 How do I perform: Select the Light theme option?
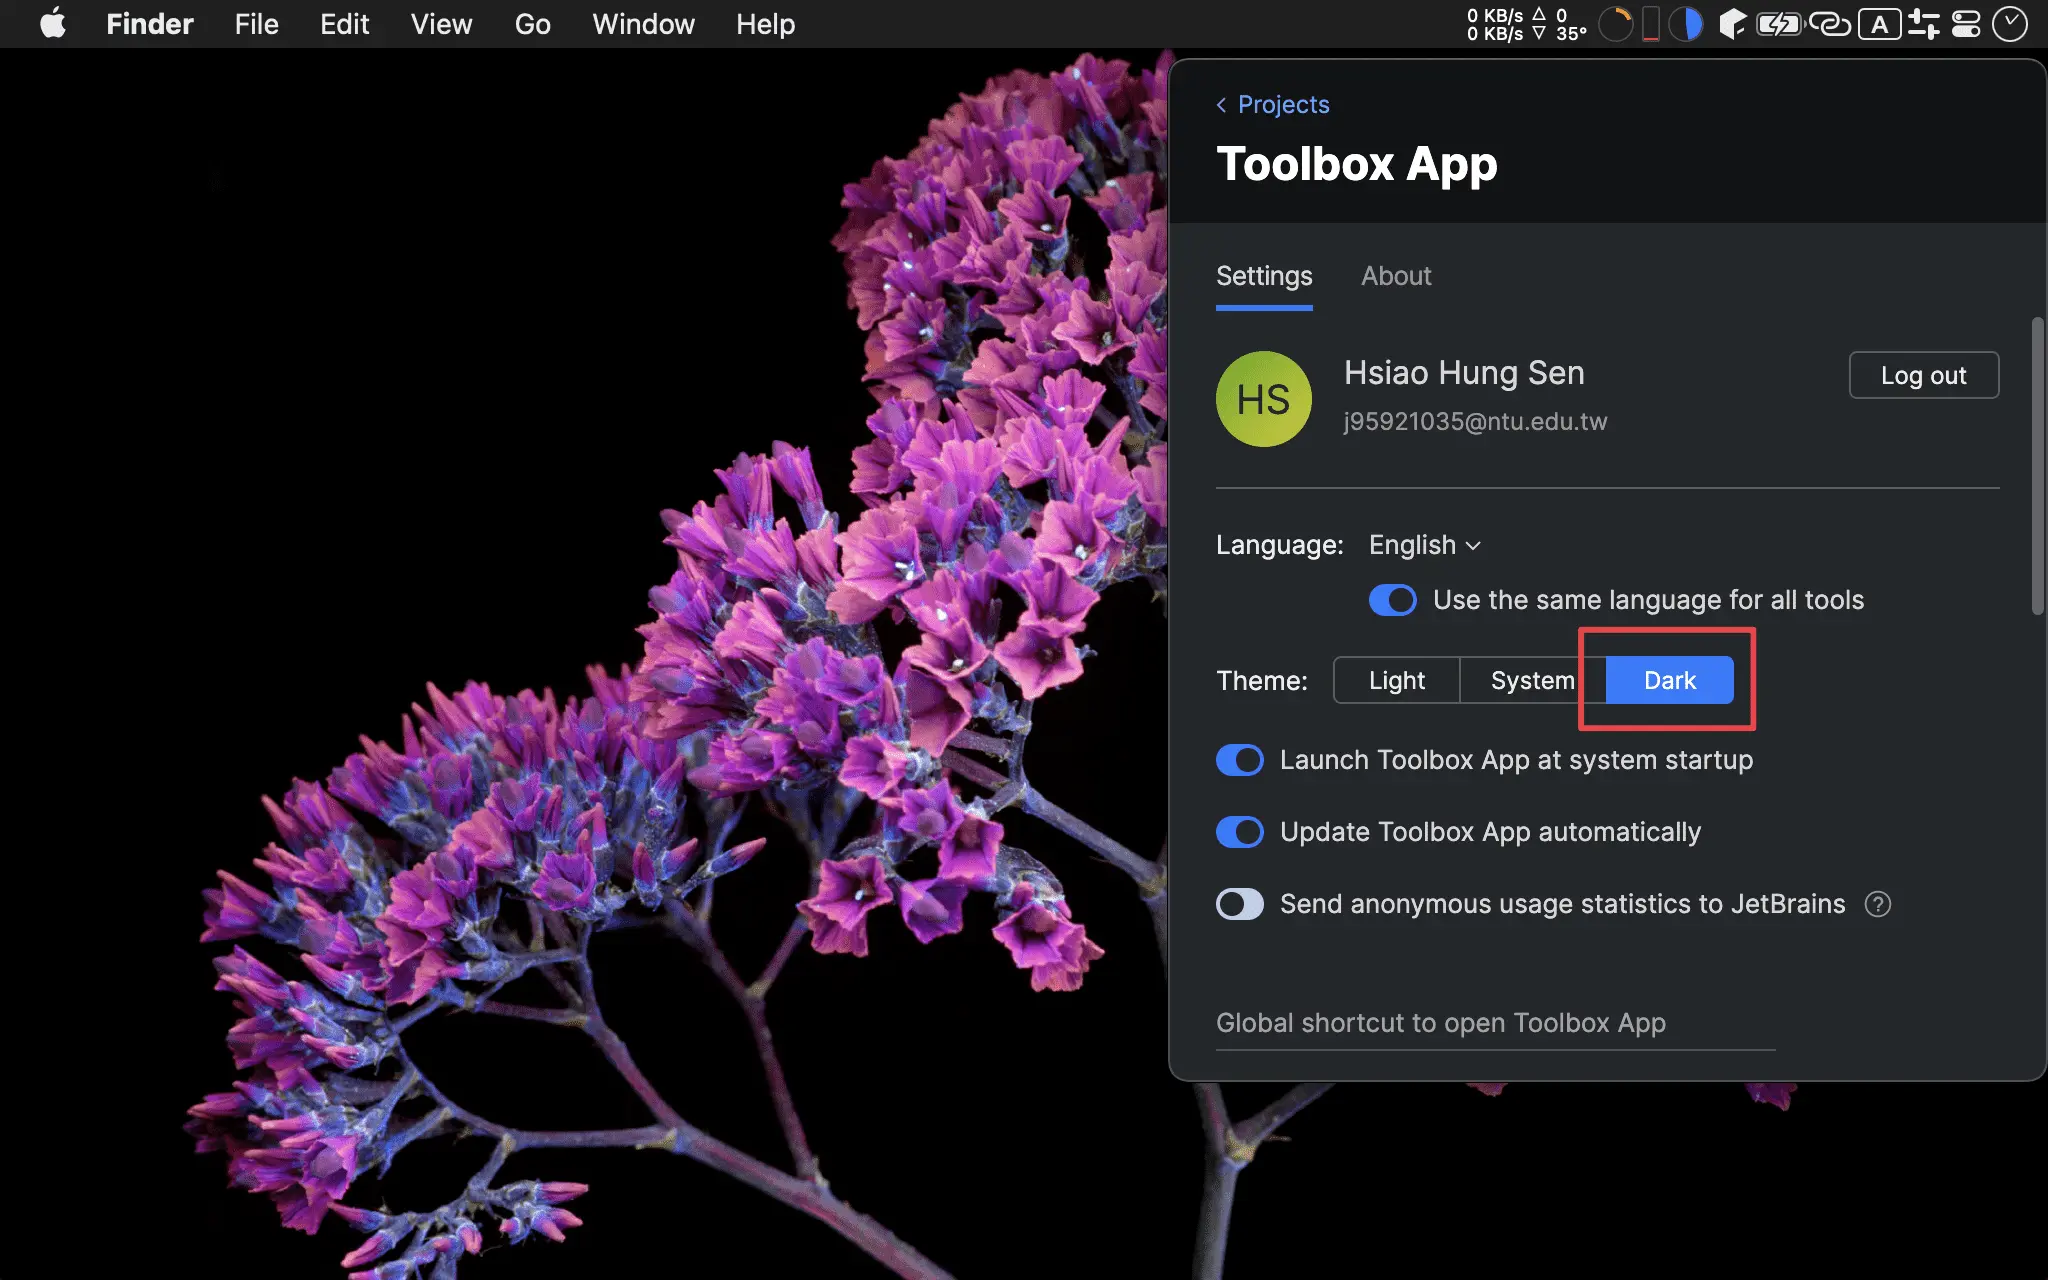click(x=1397, y=680)
